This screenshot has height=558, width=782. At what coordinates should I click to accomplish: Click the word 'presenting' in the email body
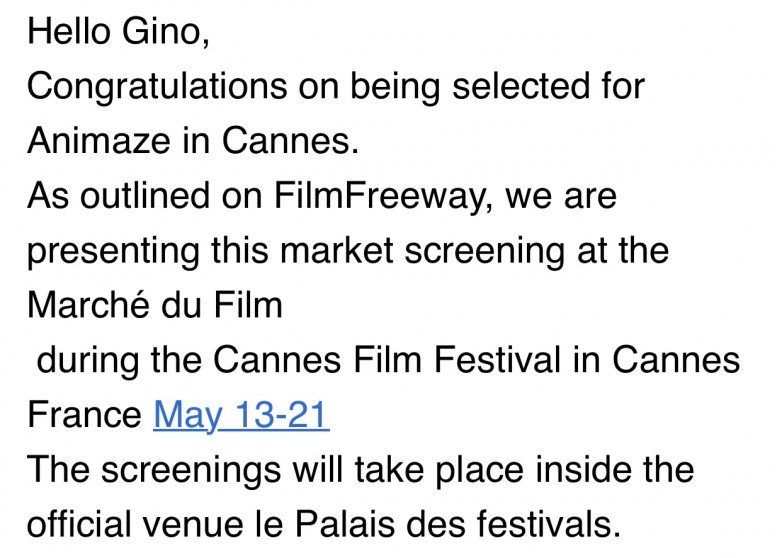point(113,251)
